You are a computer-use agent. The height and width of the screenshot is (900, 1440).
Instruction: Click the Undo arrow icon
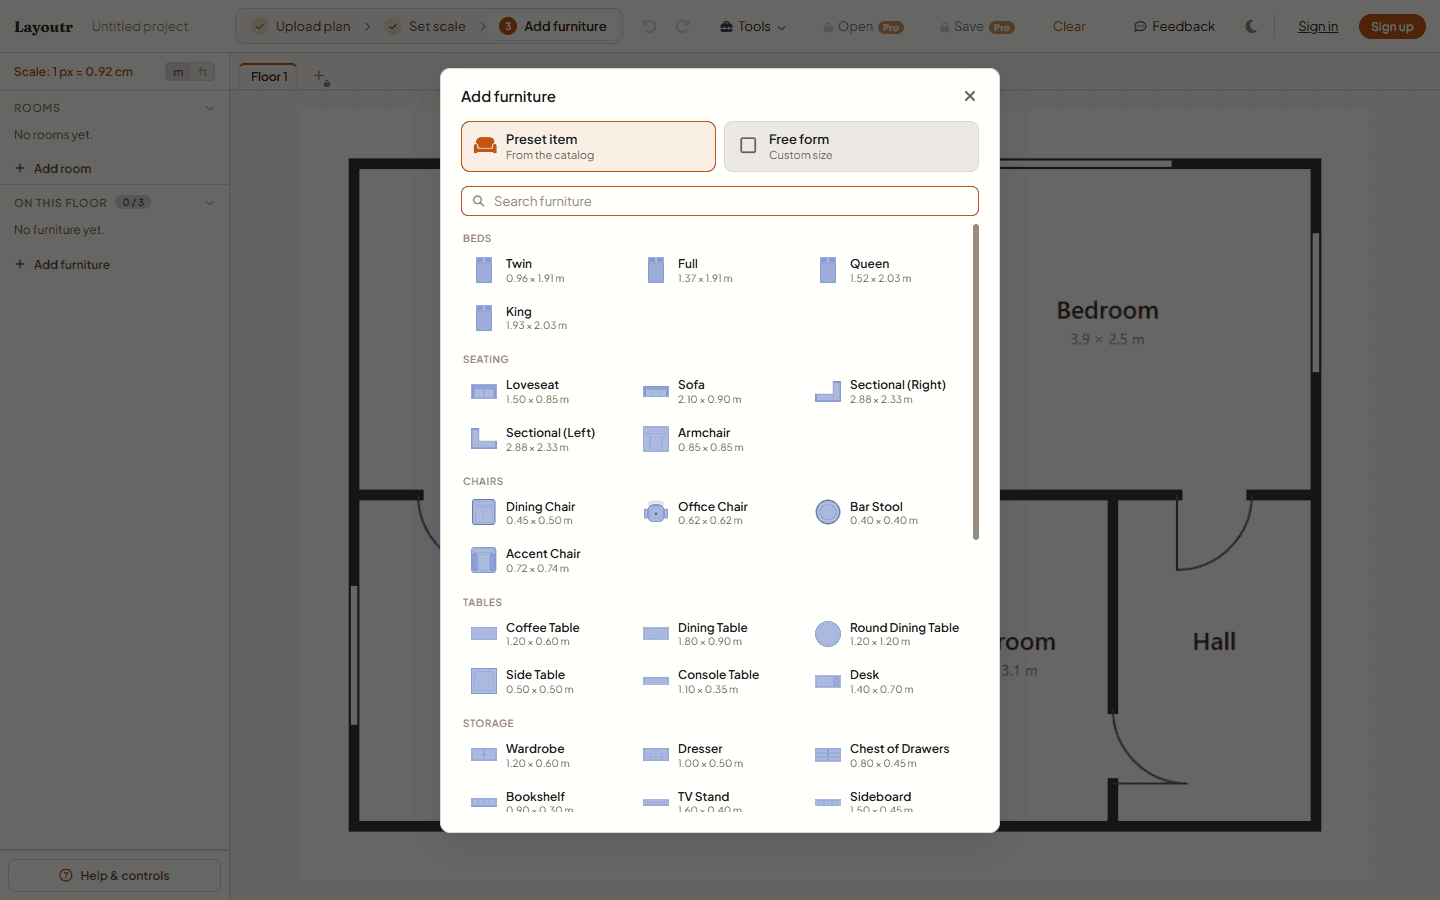coord(649,26)
